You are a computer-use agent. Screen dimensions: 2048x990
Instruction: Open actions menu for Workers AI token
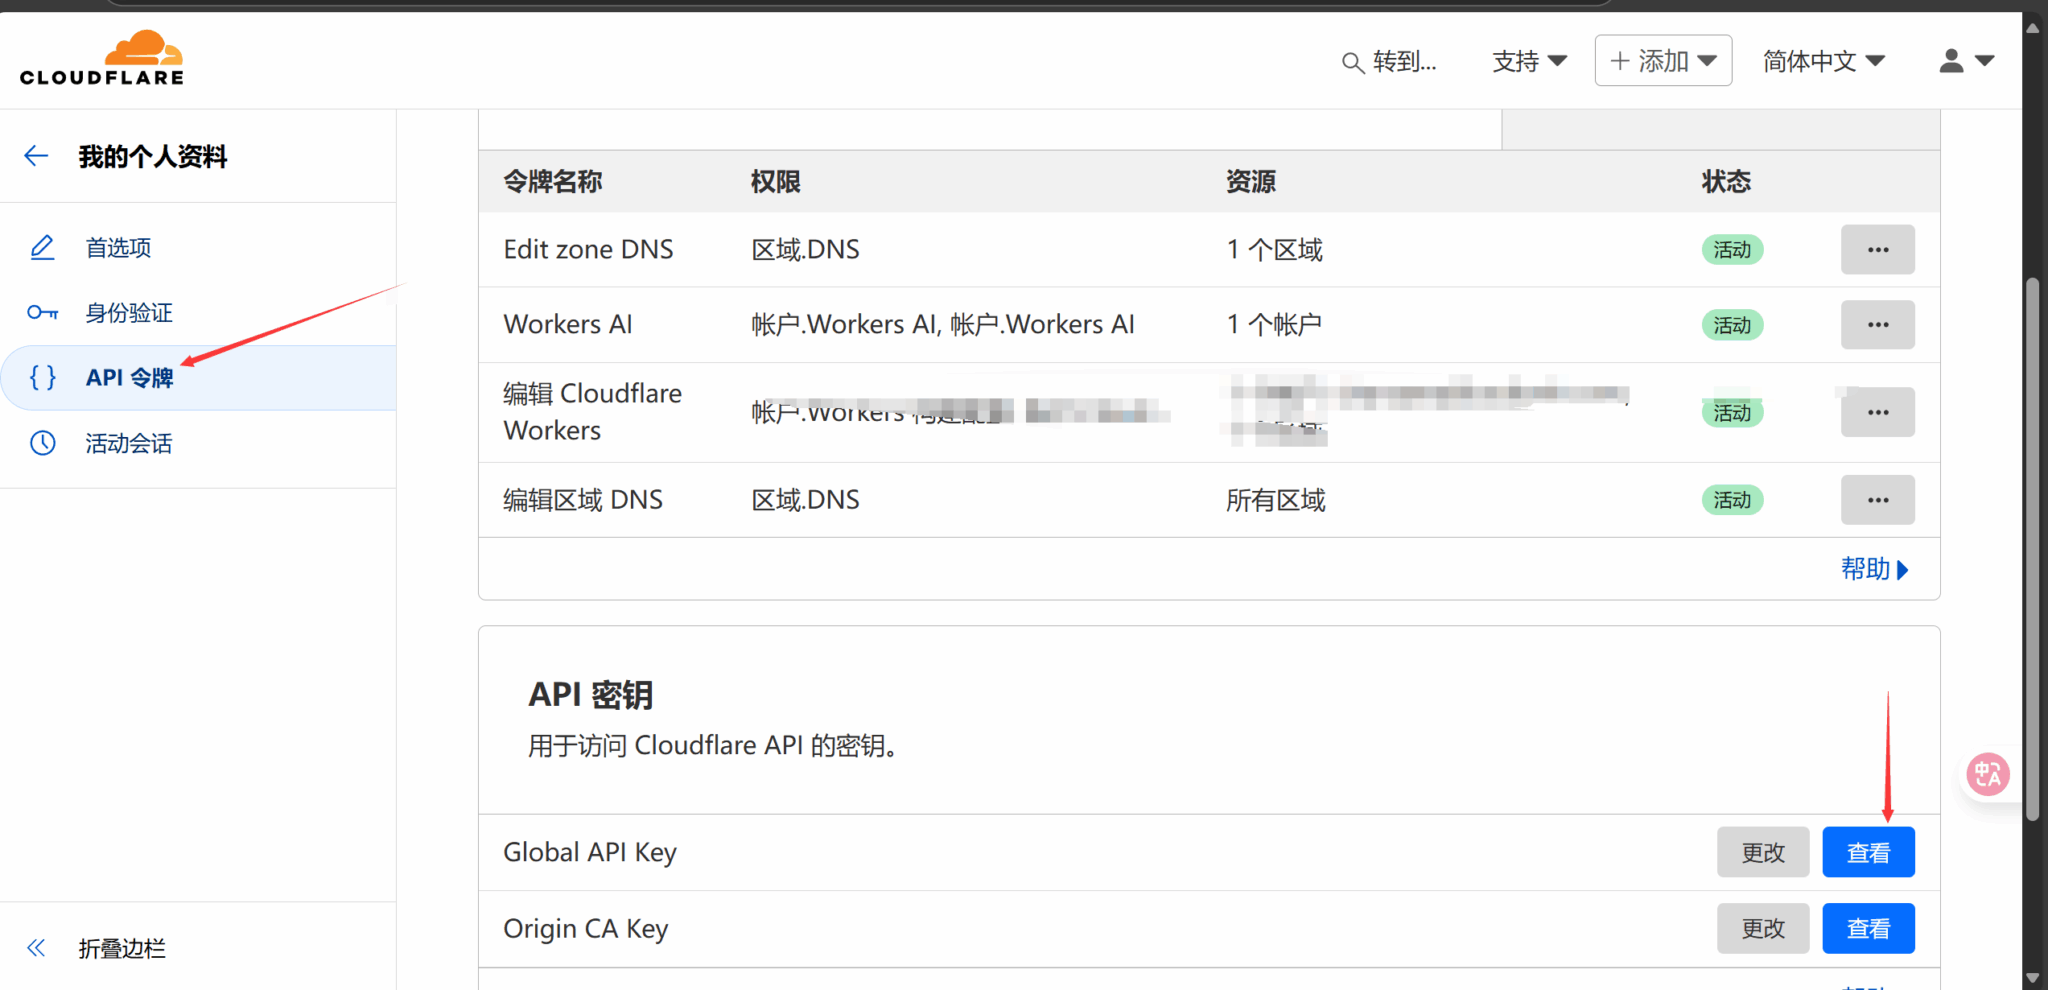tap(1878, 325)
